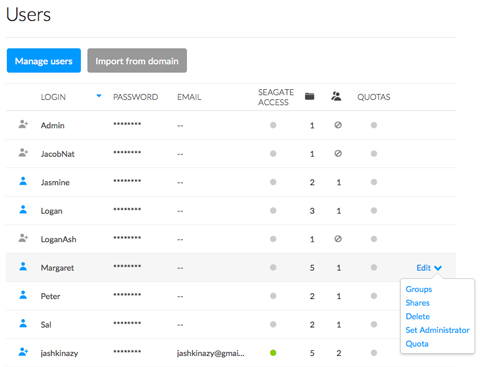Click Jasmine's empty email dashes

coord(180,183)
